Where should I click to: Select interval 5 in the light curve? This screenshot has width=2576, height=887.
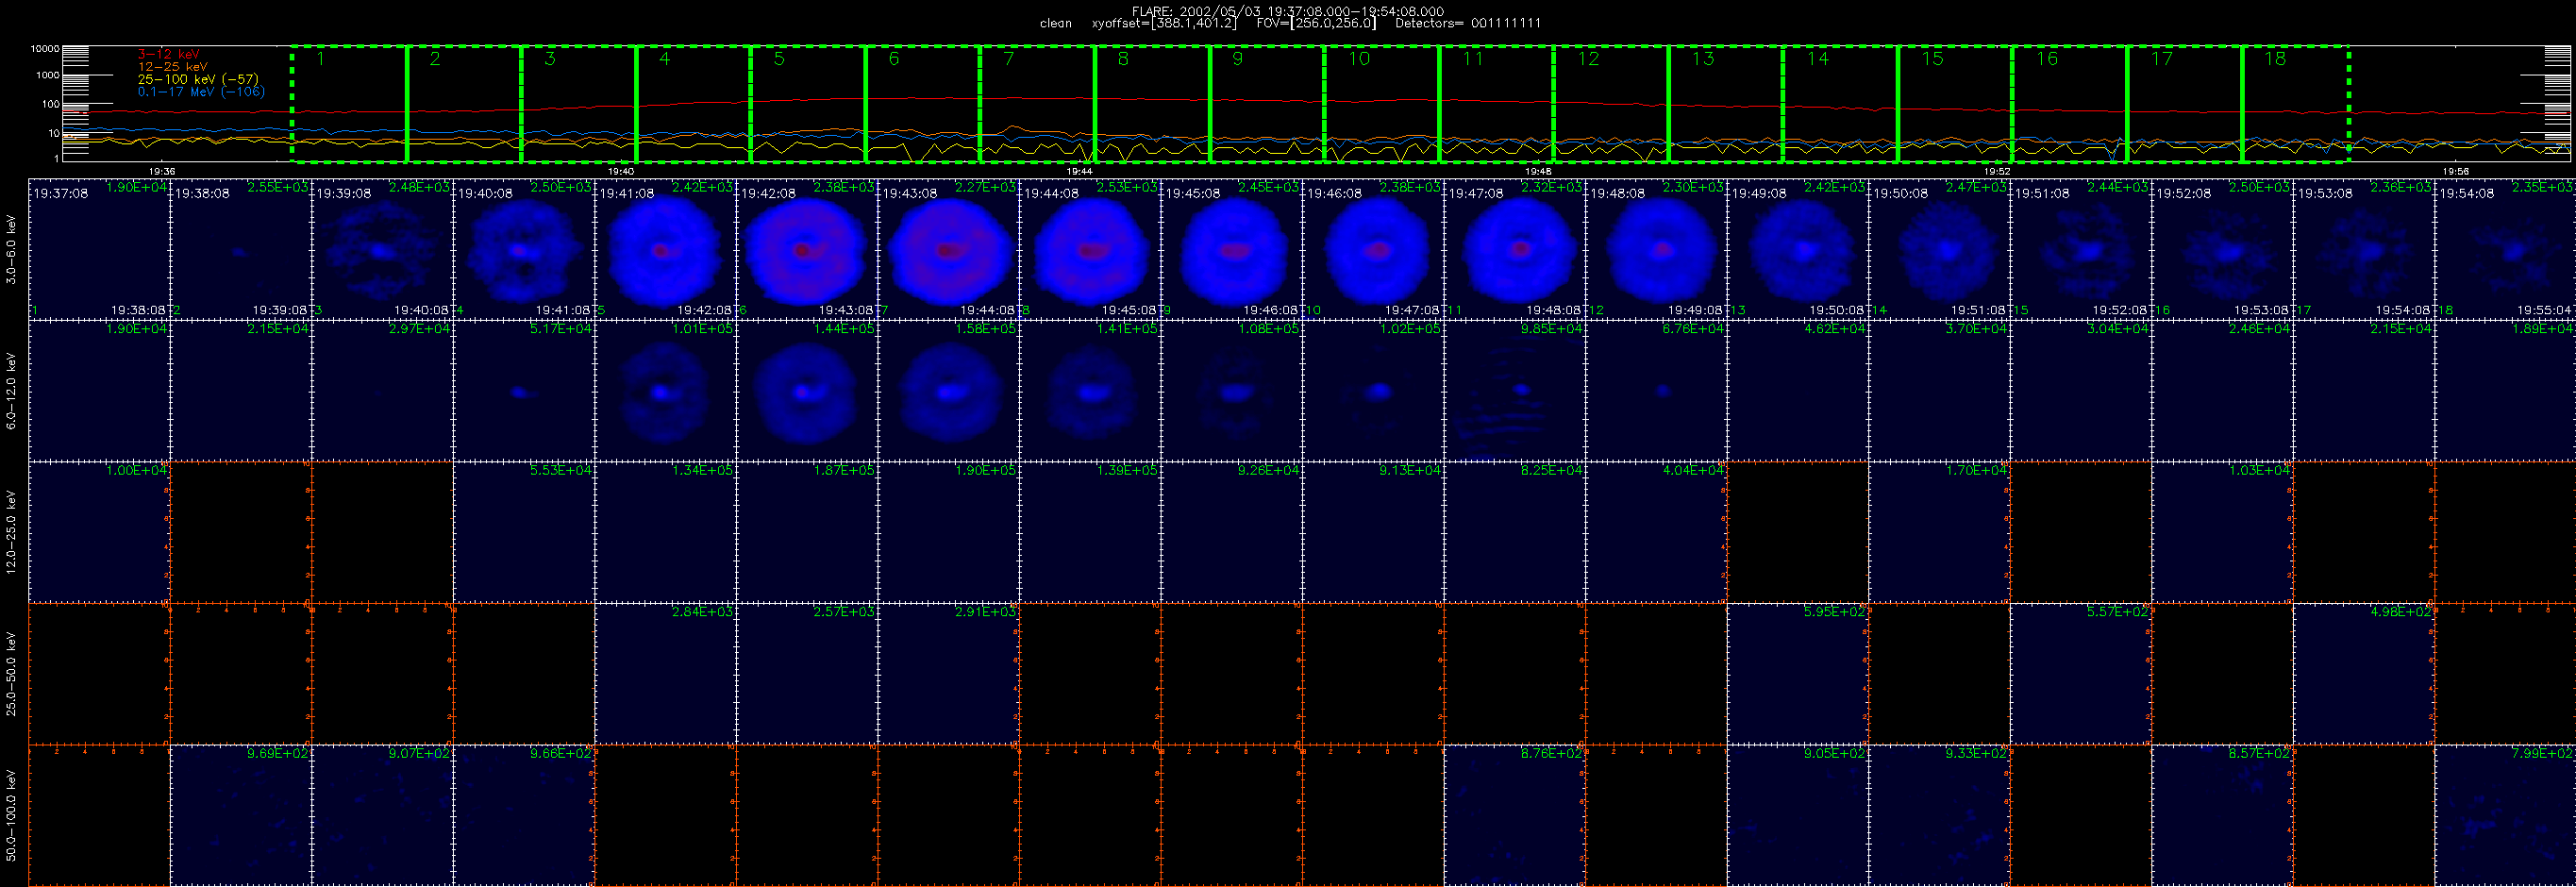click(x=808, y=103)
